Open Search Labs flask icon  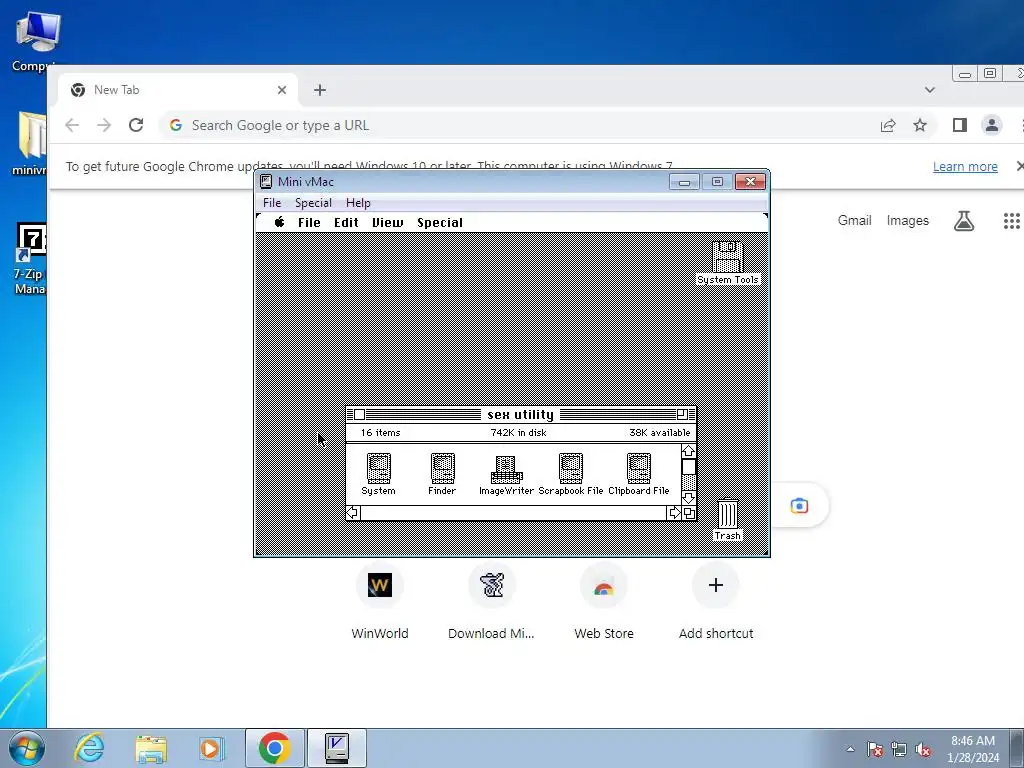964,221
